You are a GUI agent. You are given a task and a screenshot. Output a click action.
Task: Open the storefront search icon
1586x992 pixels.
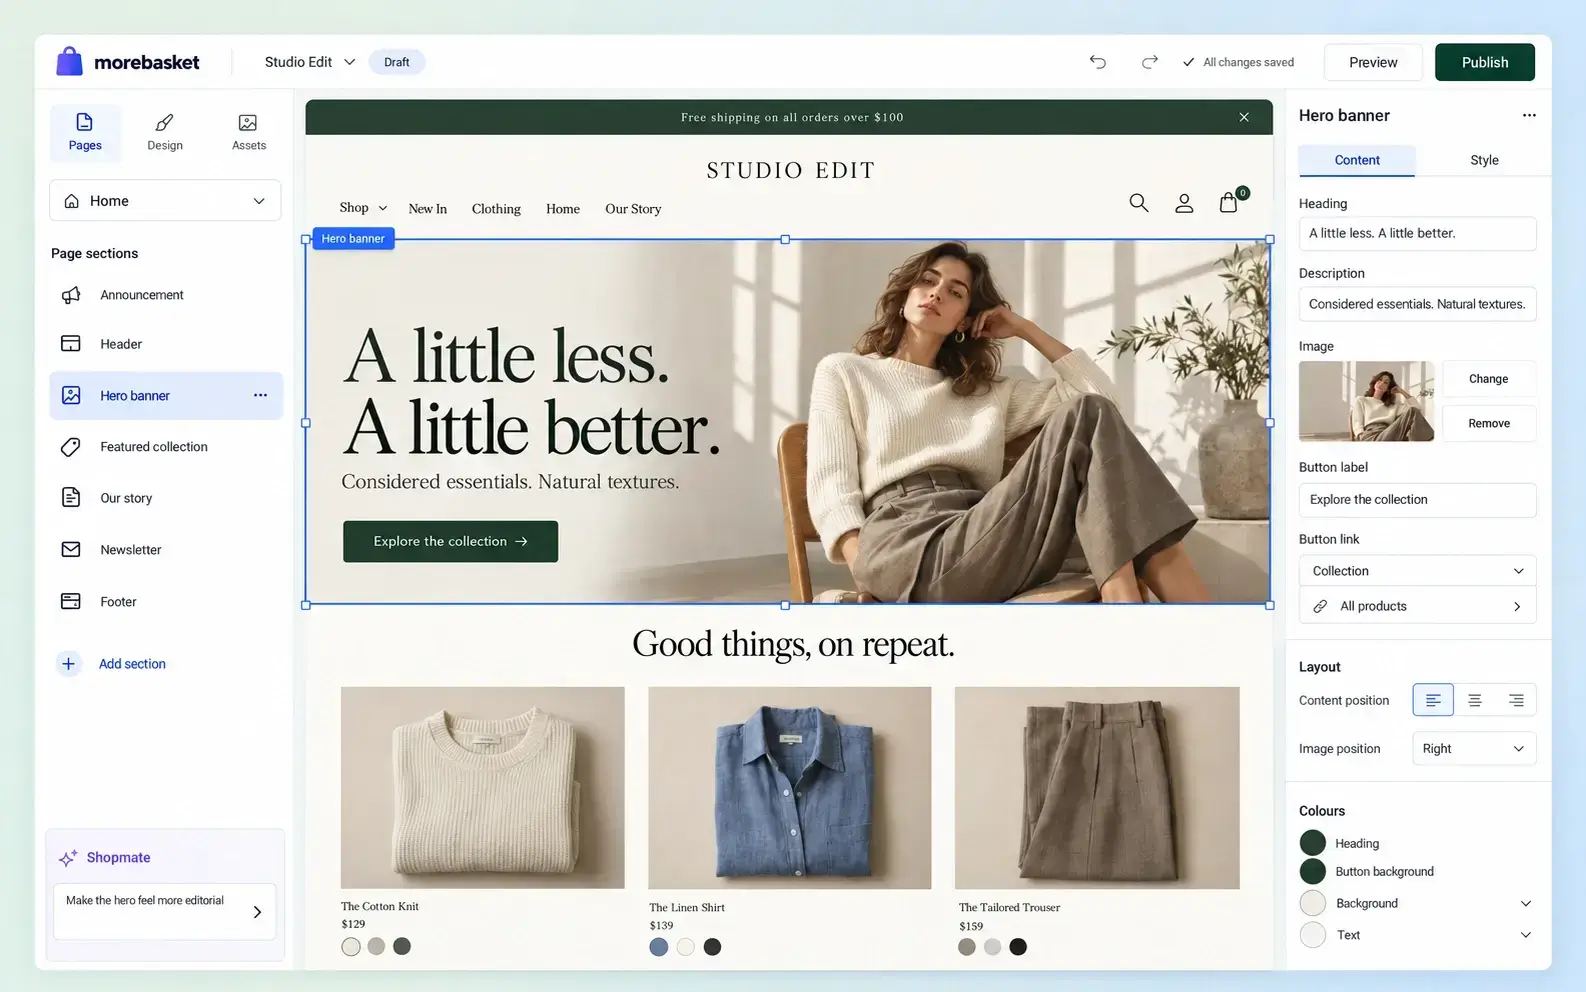(1138, 203)
